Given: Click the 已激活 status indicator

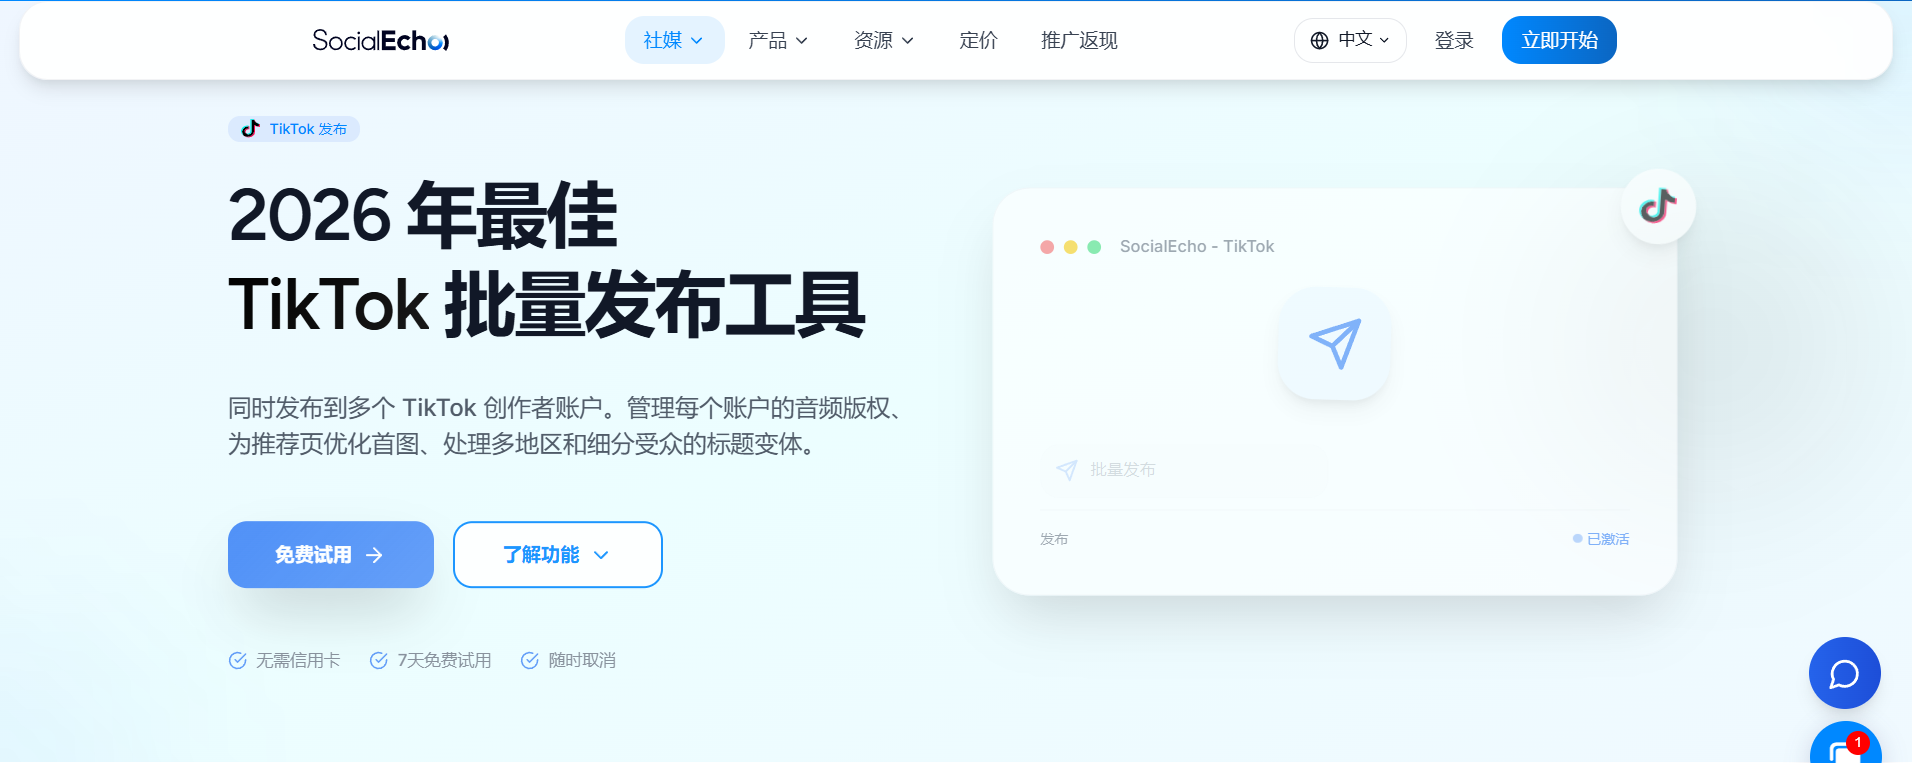Looking at the screenshot, I should tap(1601, 539).
